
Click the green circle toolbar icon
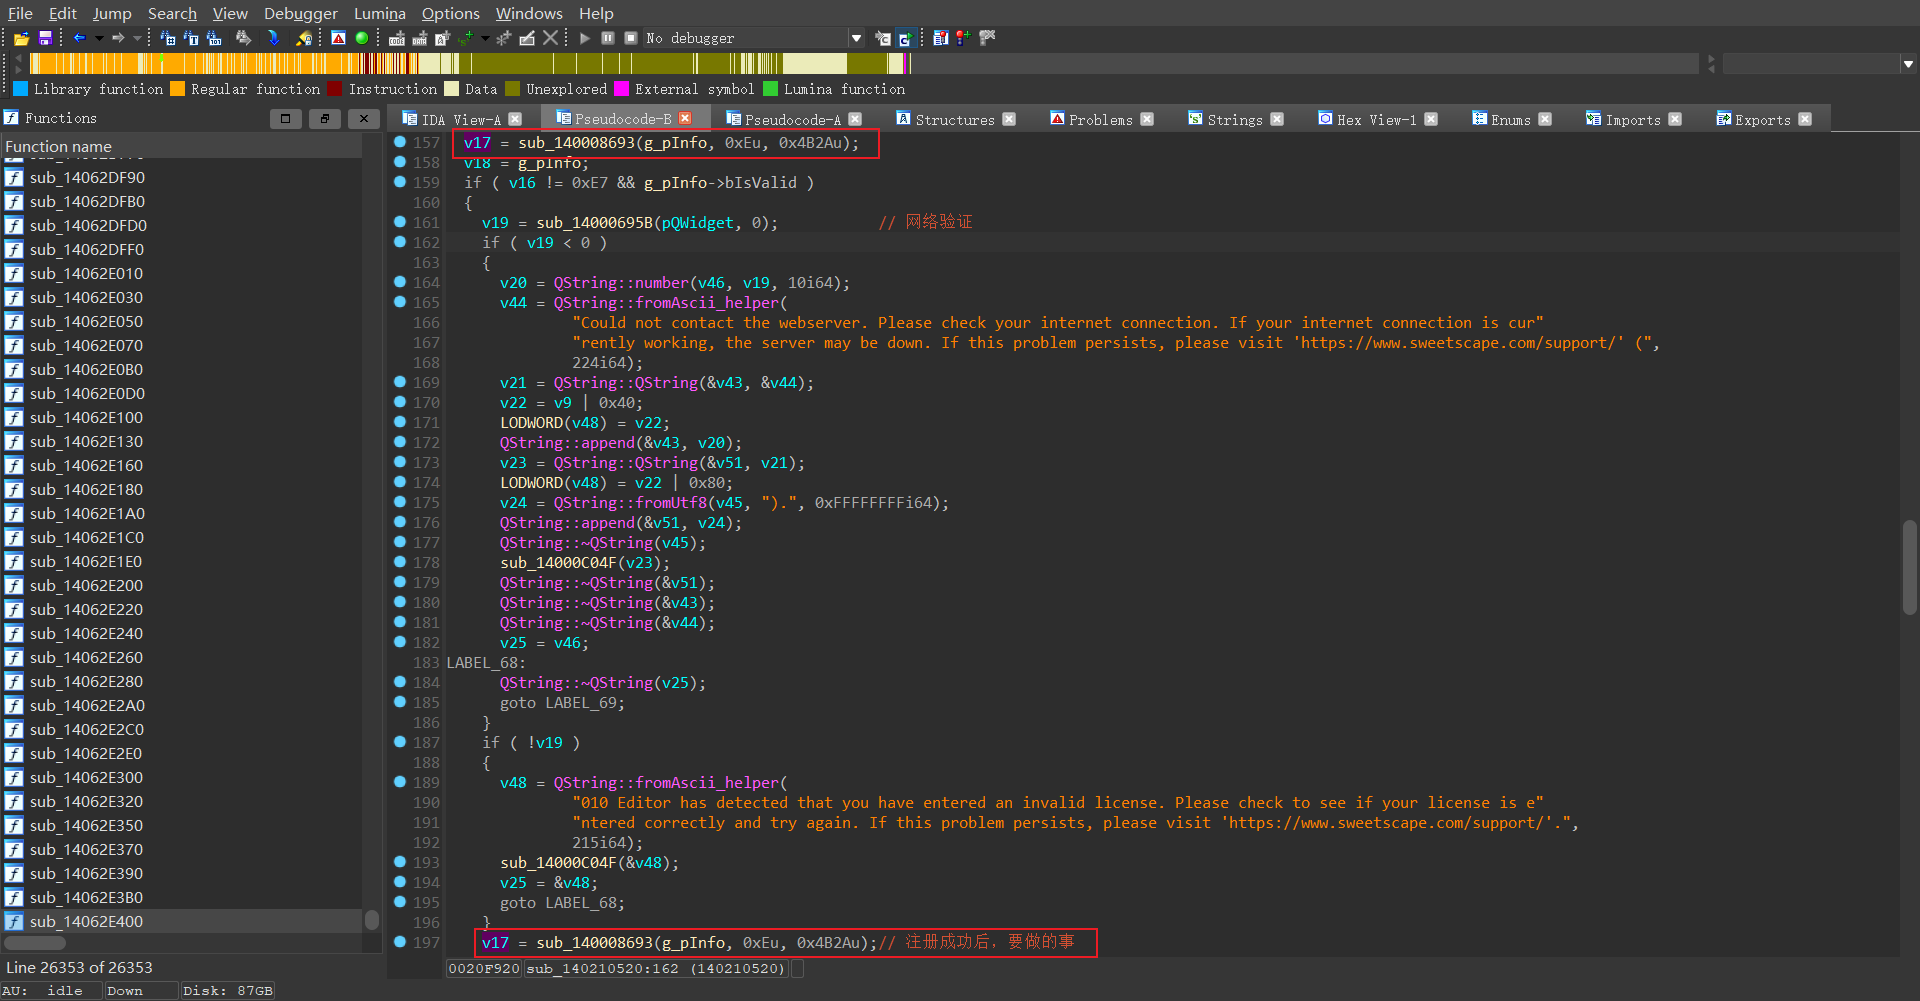pos(362,38)
